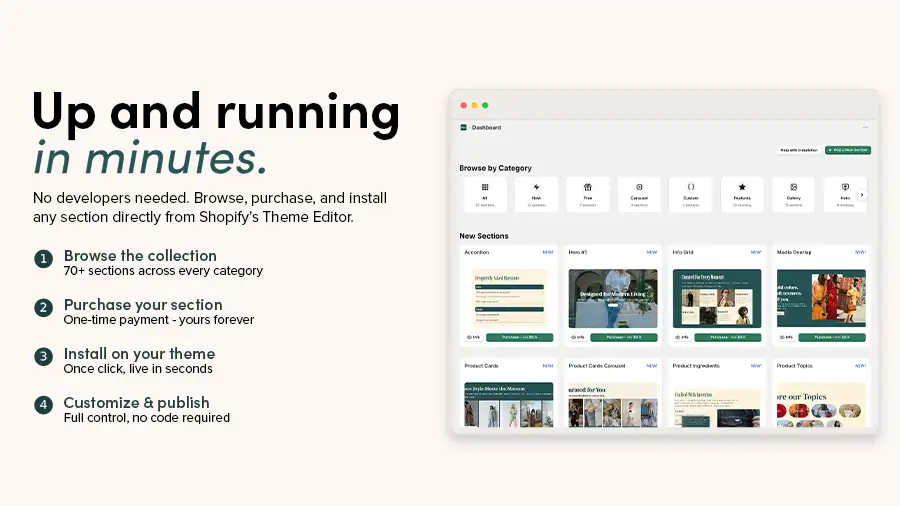900x506 pixels.
Task: Click the Product Topics card title
Action: point(794,366)
